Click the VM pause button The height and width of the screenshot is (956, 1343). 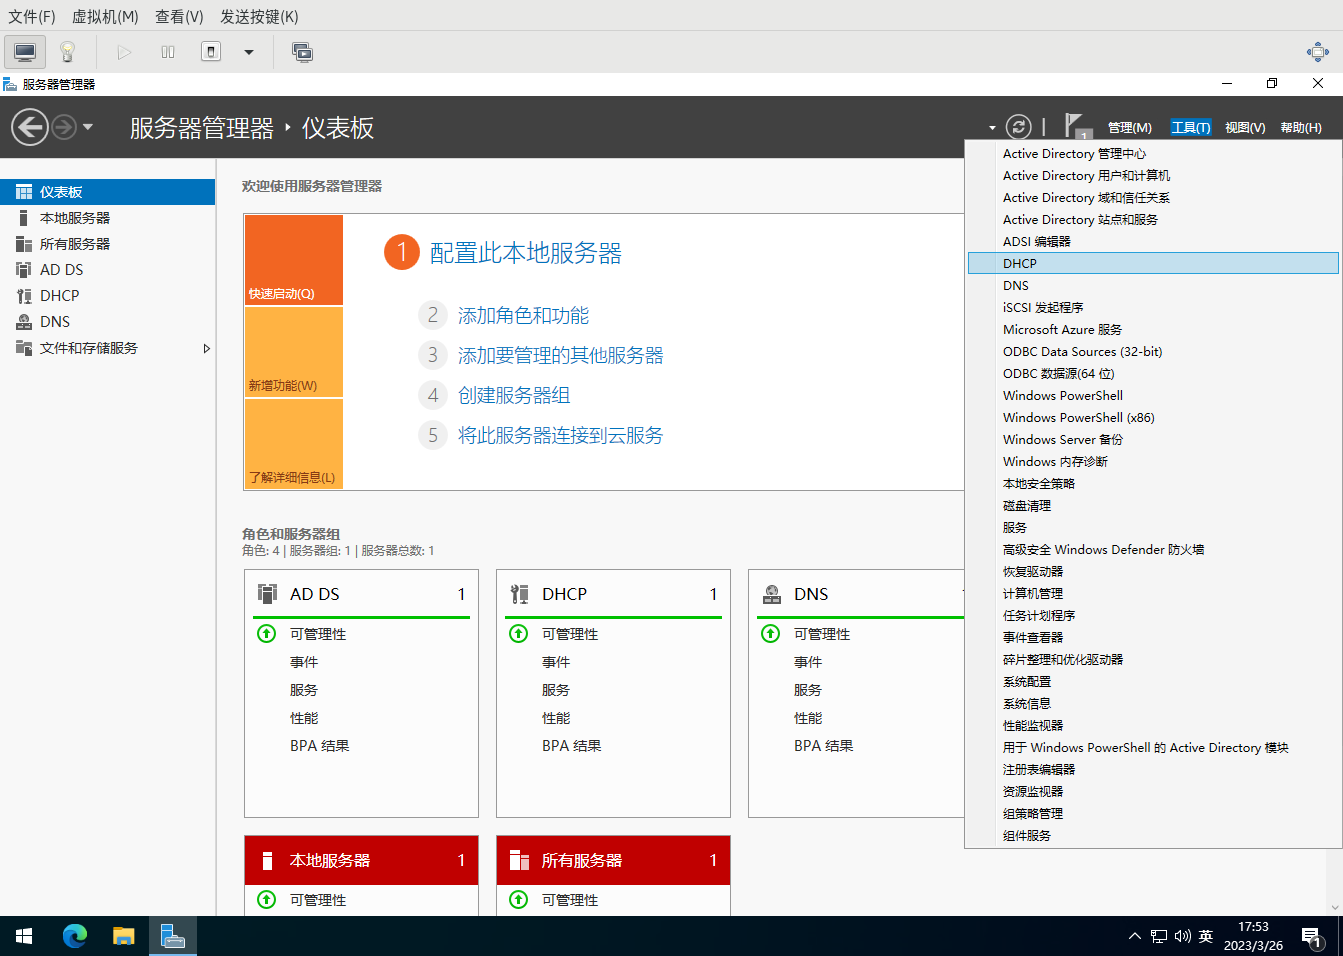tap(168, 52)
